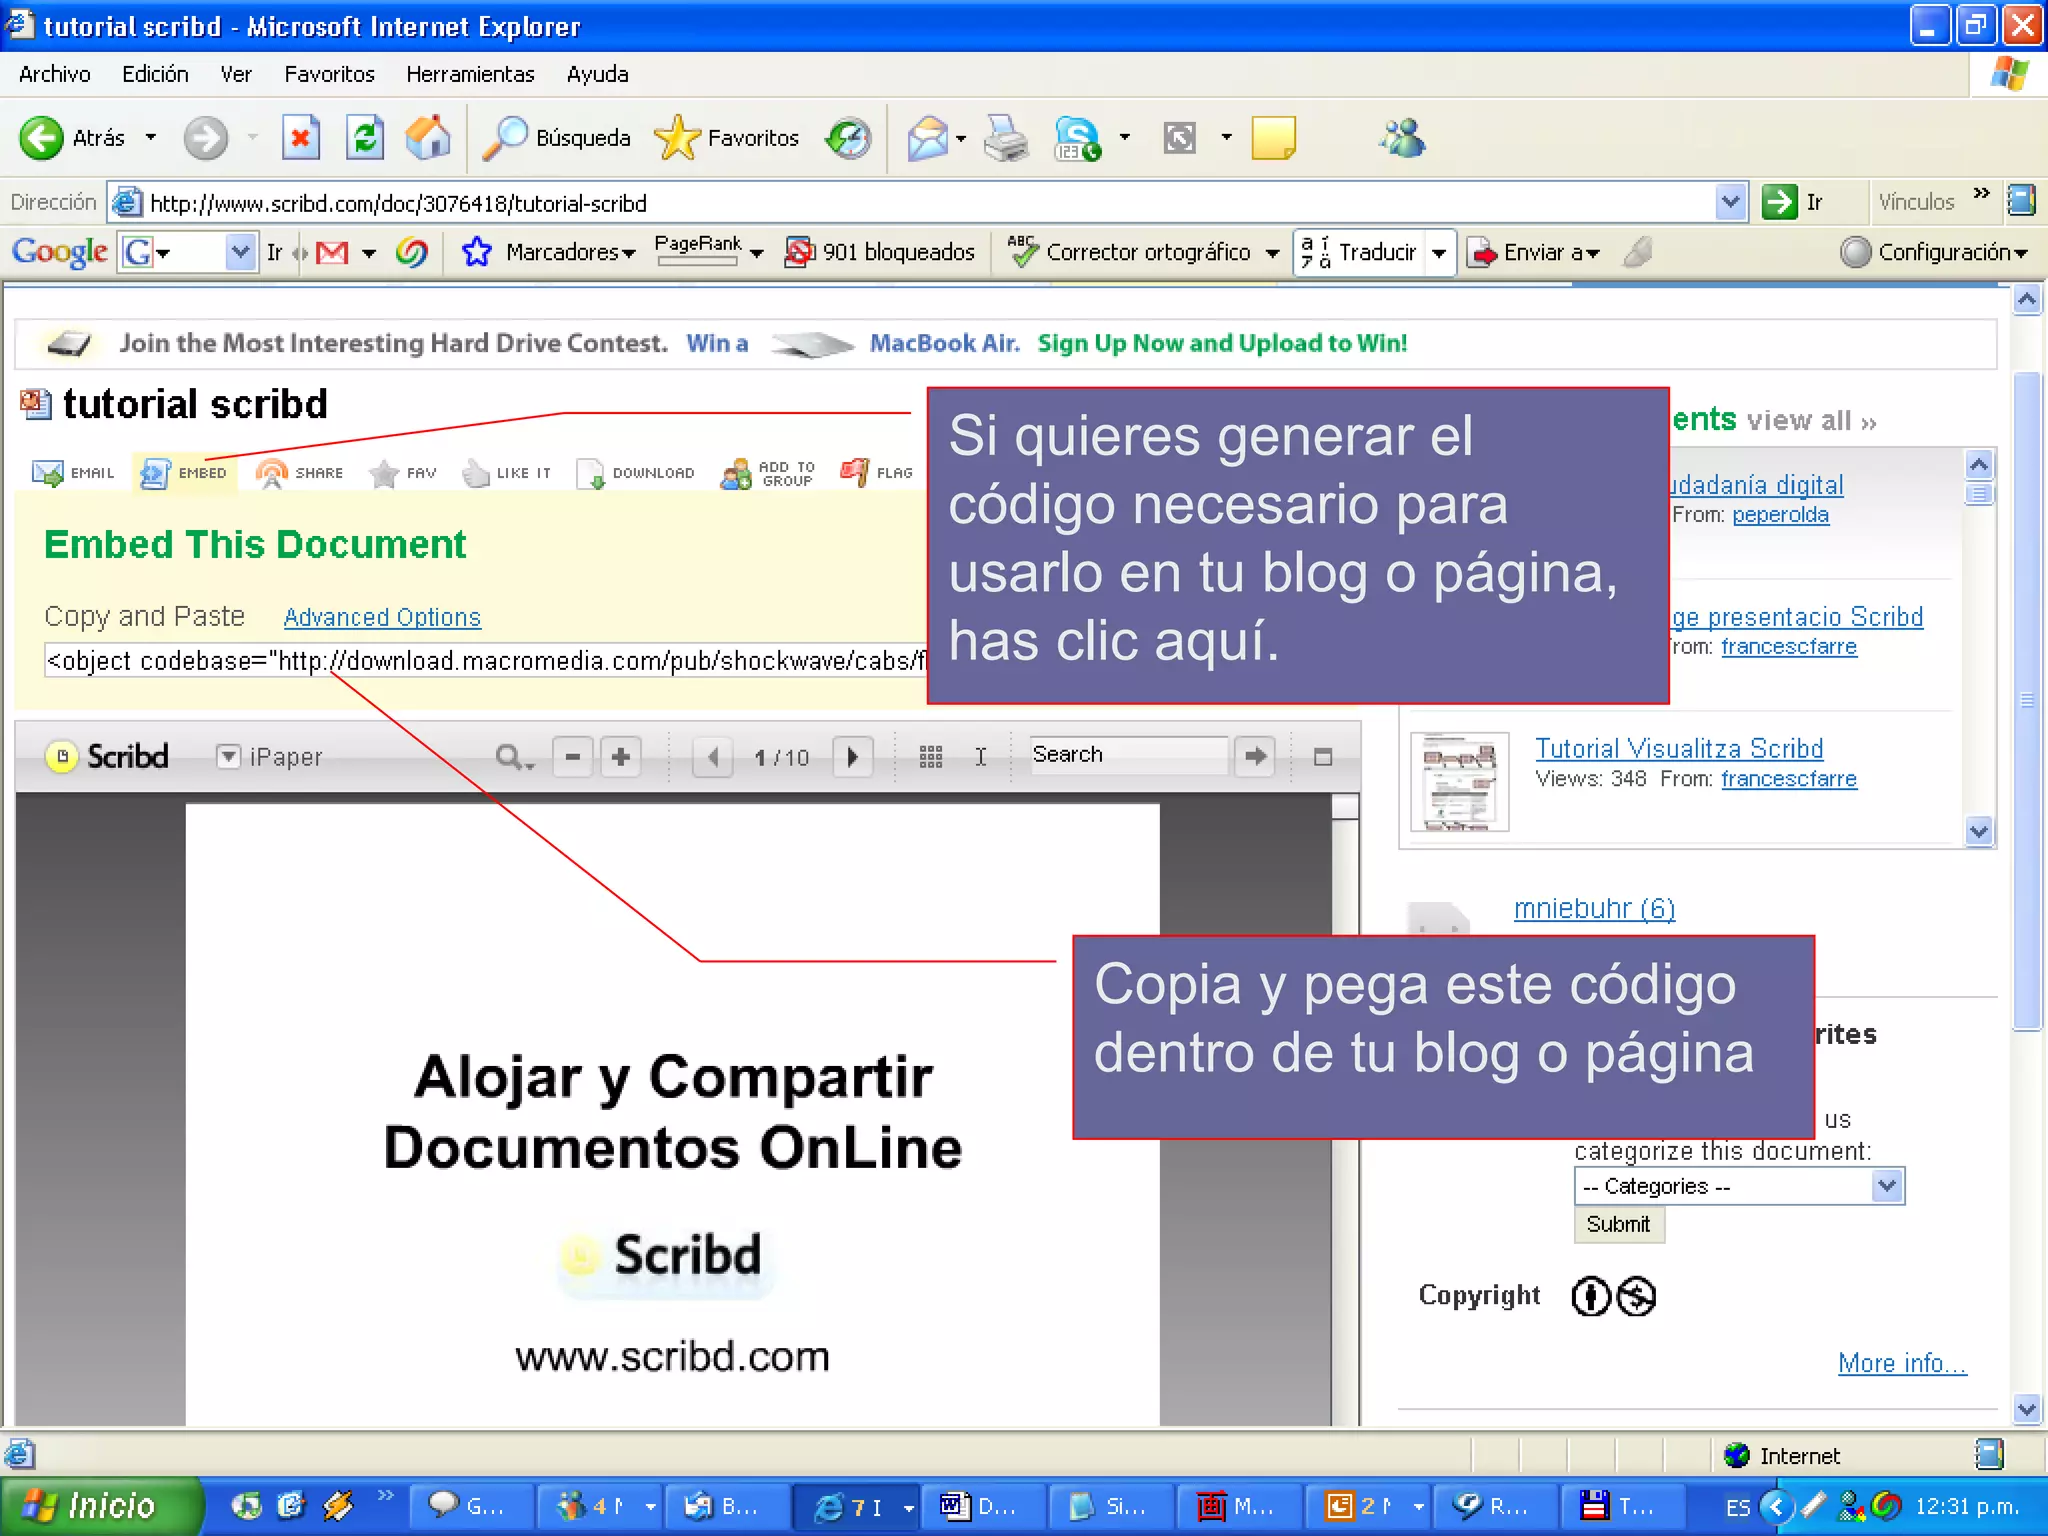FLAG this document
Viewport: 2048px width, 1536px height.
[x=877, y=473]
